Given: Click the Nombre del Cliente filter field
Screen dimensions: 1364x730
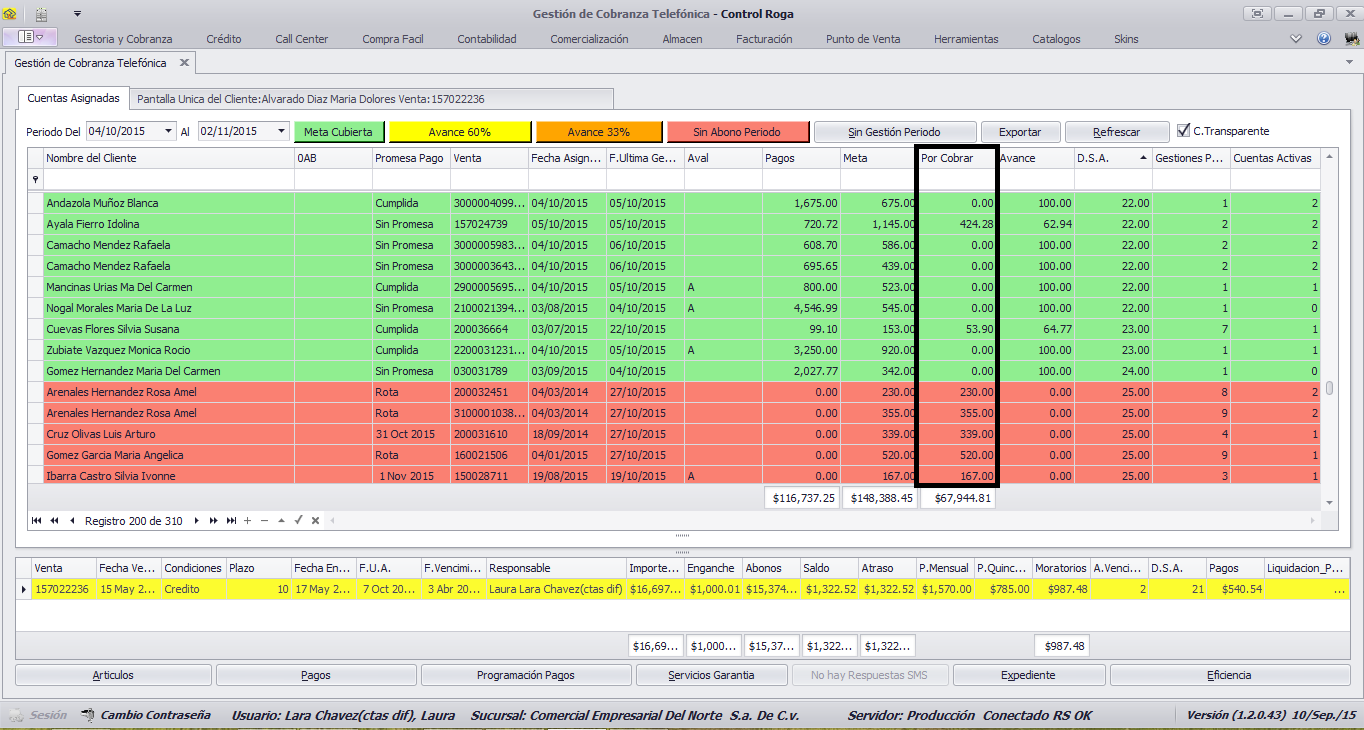Looking at the screenshot, I should [169, 179].
